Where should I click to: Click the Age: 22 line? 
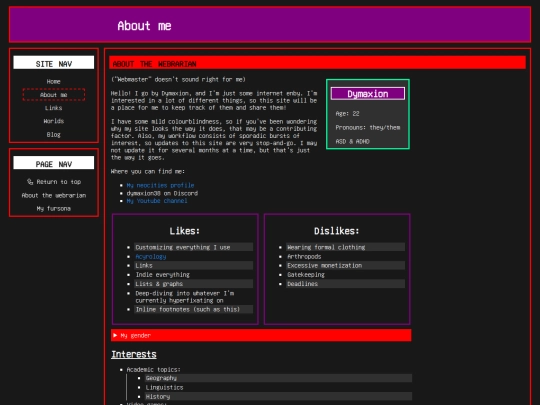[x=347, y=114]
